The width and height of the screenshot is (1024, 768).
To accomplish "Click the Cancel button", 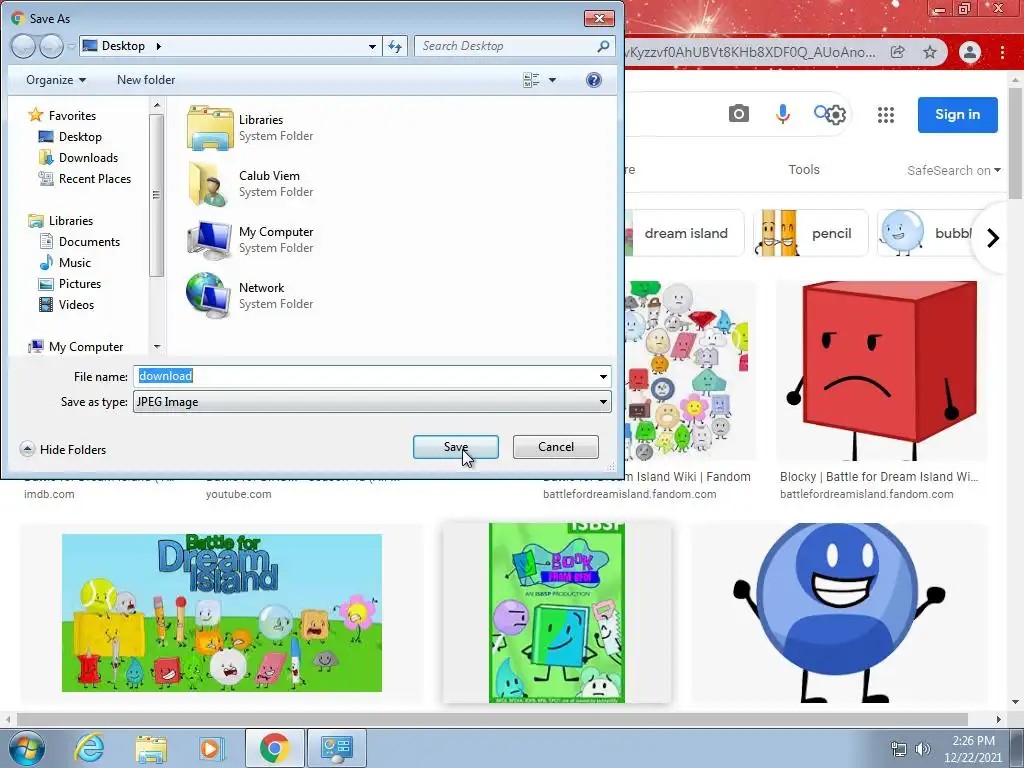I will coord(556,447).
